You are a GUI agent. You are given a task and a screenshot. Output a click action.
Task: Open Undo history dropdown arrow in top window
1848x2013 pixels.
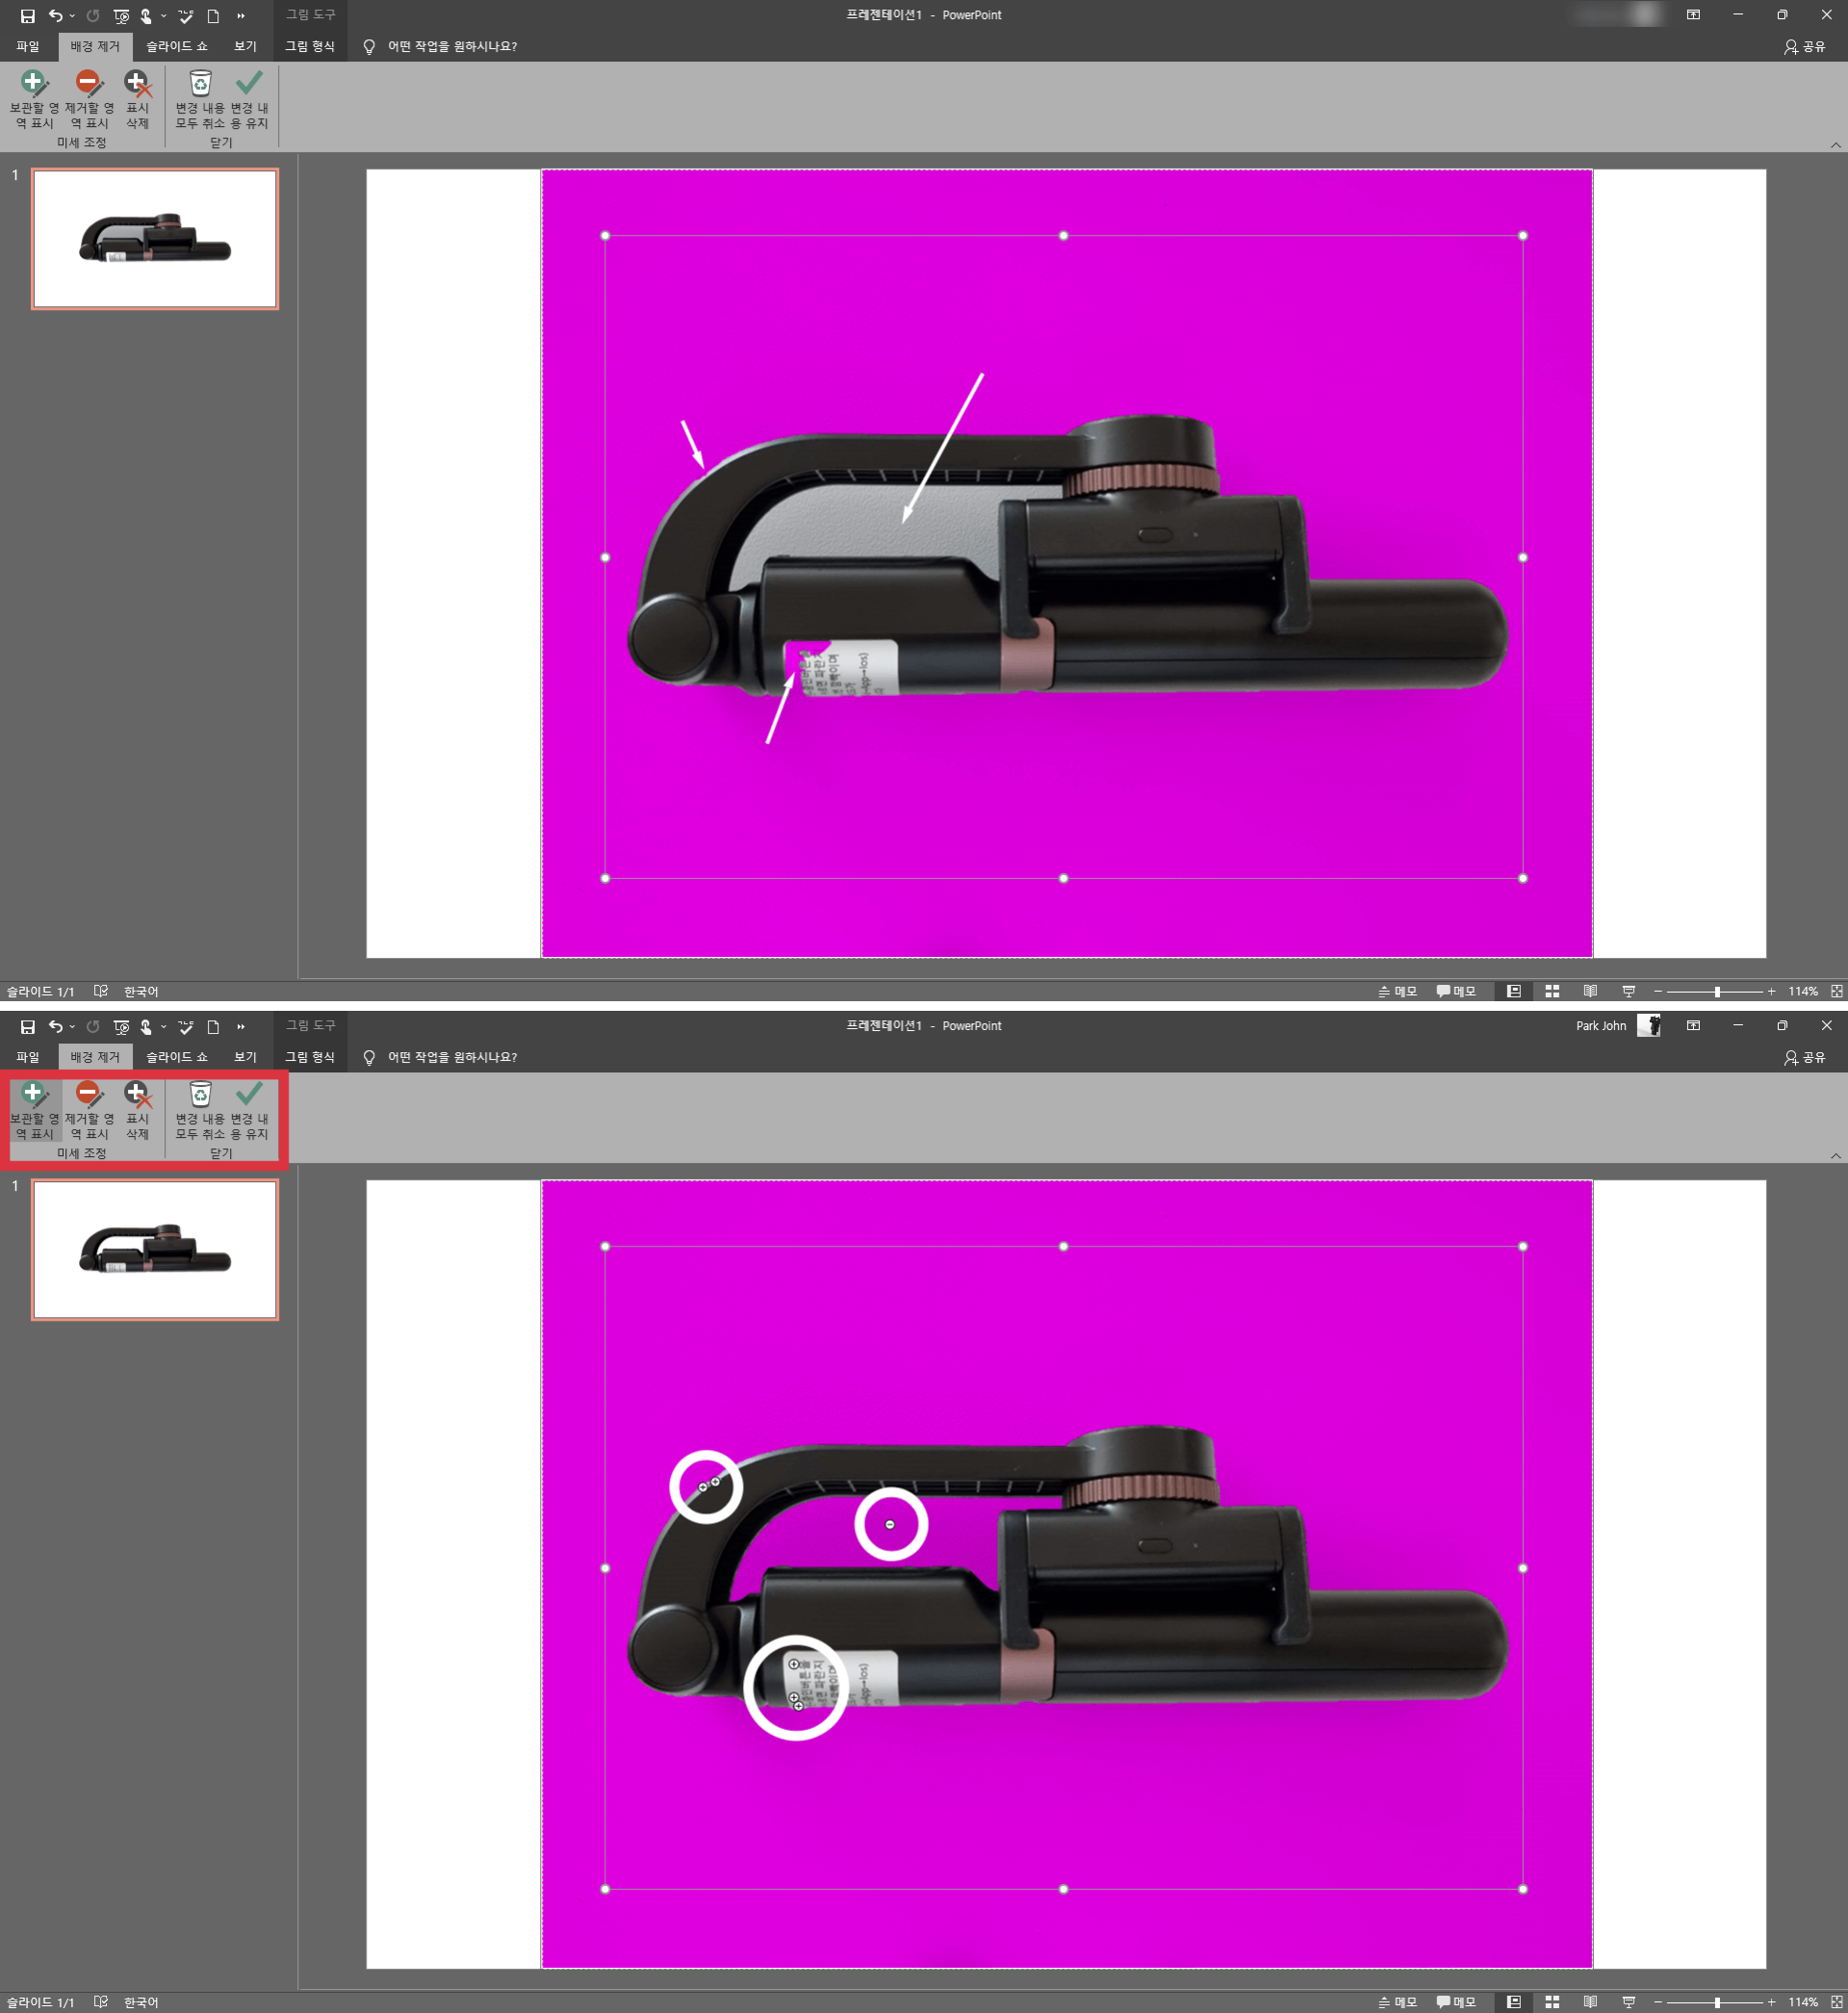[73, 16]
